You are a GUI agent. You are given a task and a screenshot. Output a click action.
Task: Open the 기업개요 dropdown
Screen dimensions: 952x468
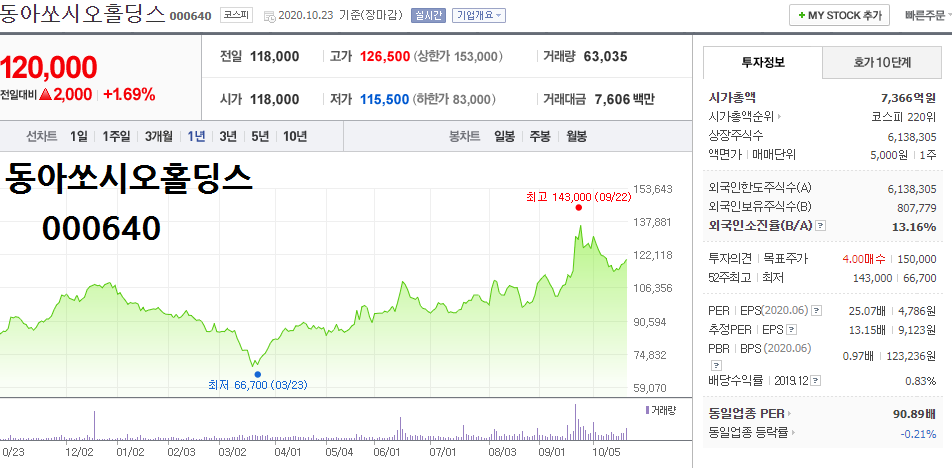(x=478, y=15)
